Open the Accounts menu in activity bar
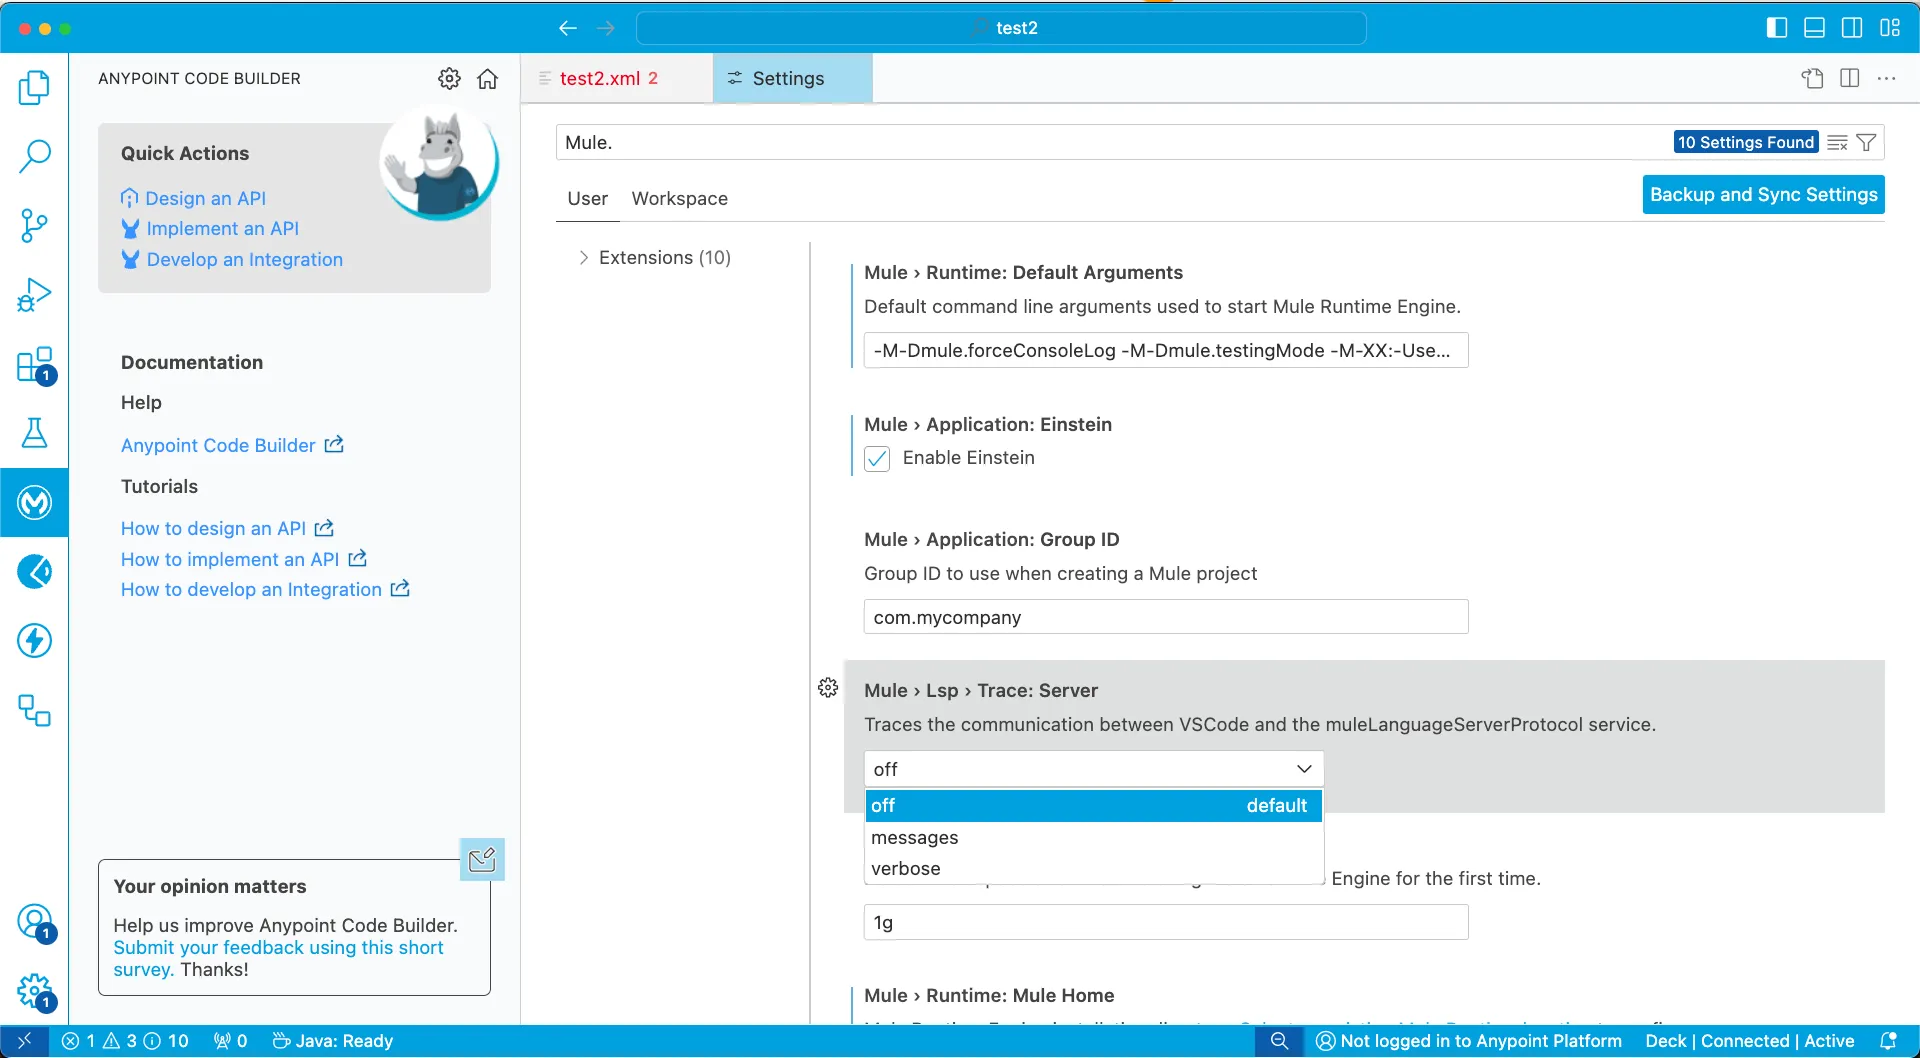Image resolution: width=1920 pixels, height=1058 pixels. (34, 921)
